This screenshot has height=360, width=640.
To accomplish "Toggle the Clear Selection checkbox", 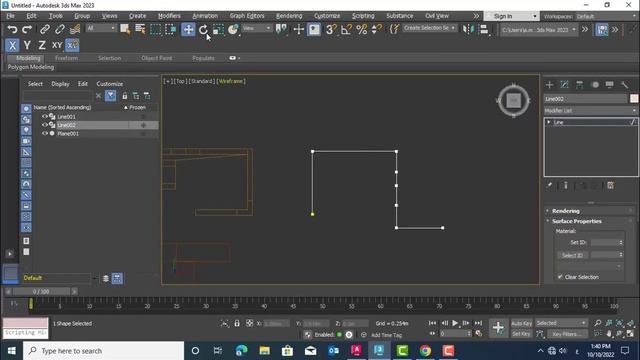I will pyautogui.click(x=560, y=277).
